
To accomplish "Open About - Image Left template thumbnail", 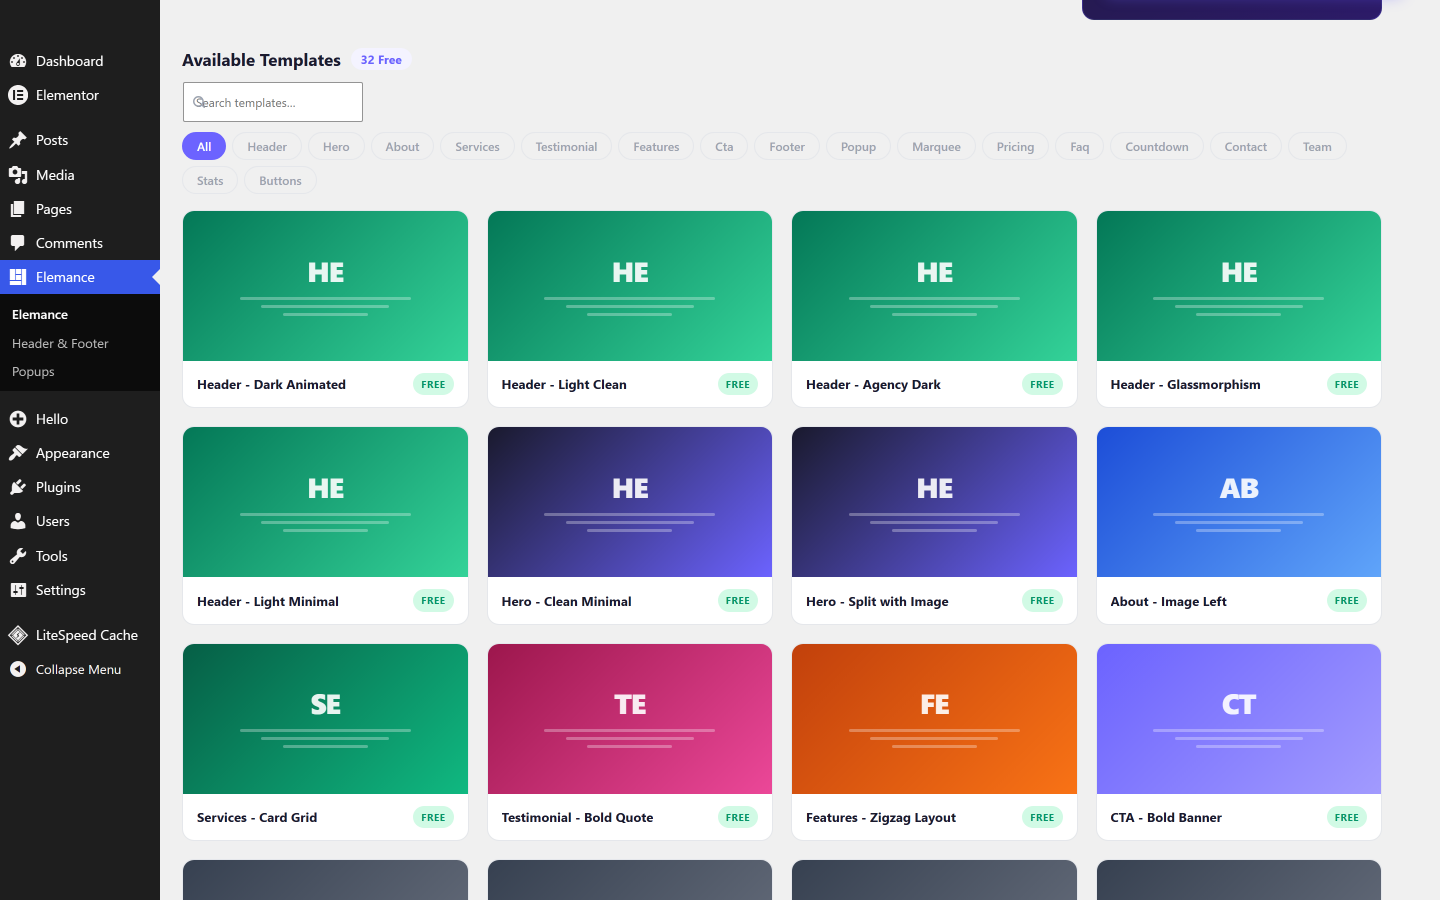I will pos(1239,502).
